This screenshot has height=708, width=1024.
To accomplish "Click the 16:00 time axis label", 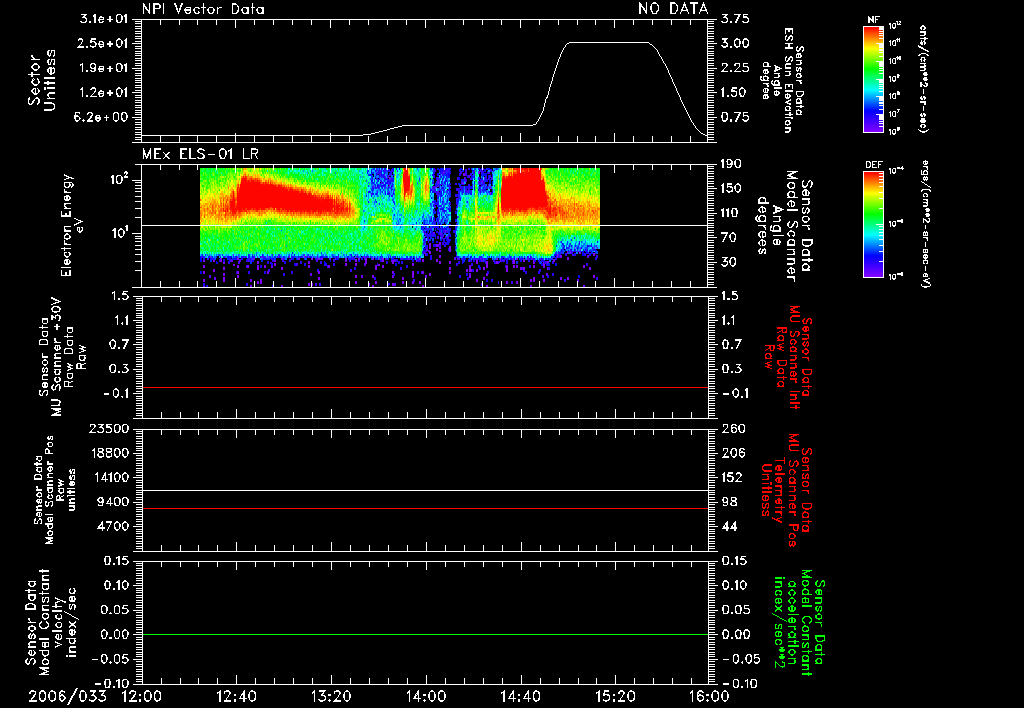I will [x=709, y=696].
